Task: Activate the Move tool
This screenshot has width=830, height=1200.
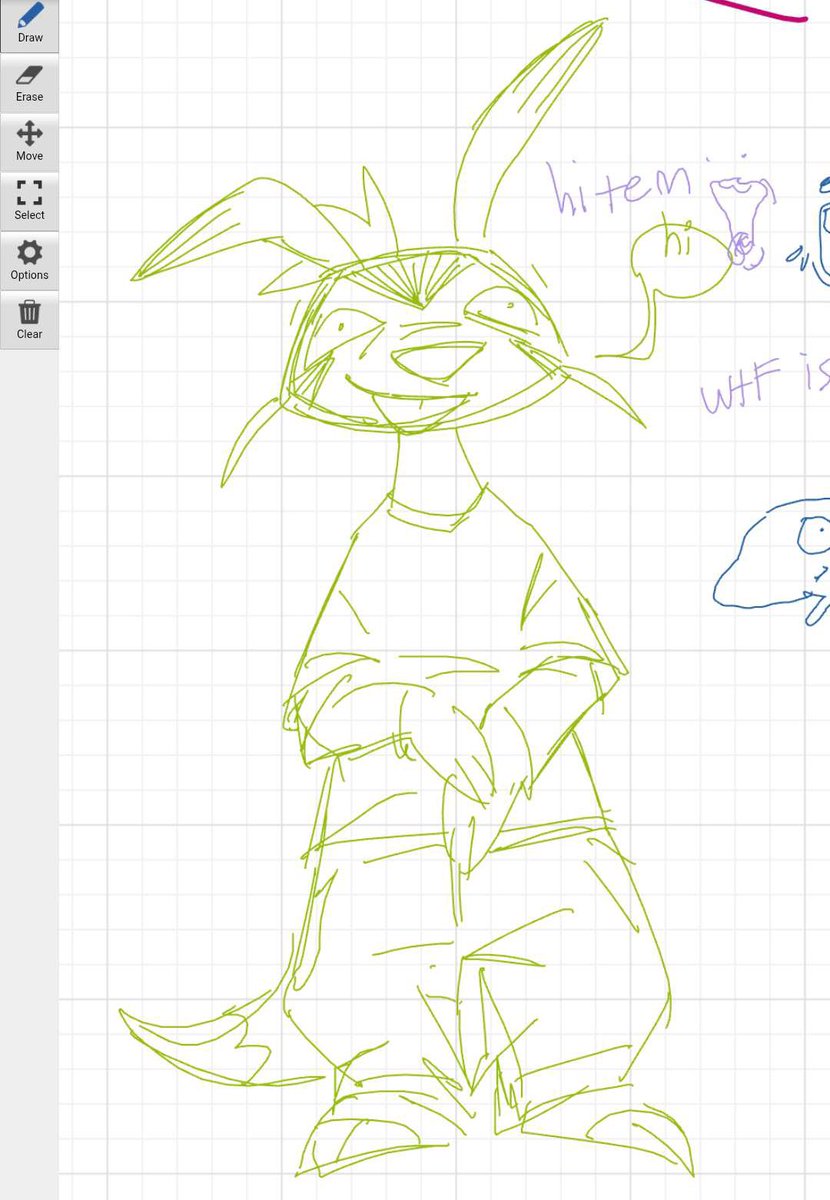Action: click(29, 142)
